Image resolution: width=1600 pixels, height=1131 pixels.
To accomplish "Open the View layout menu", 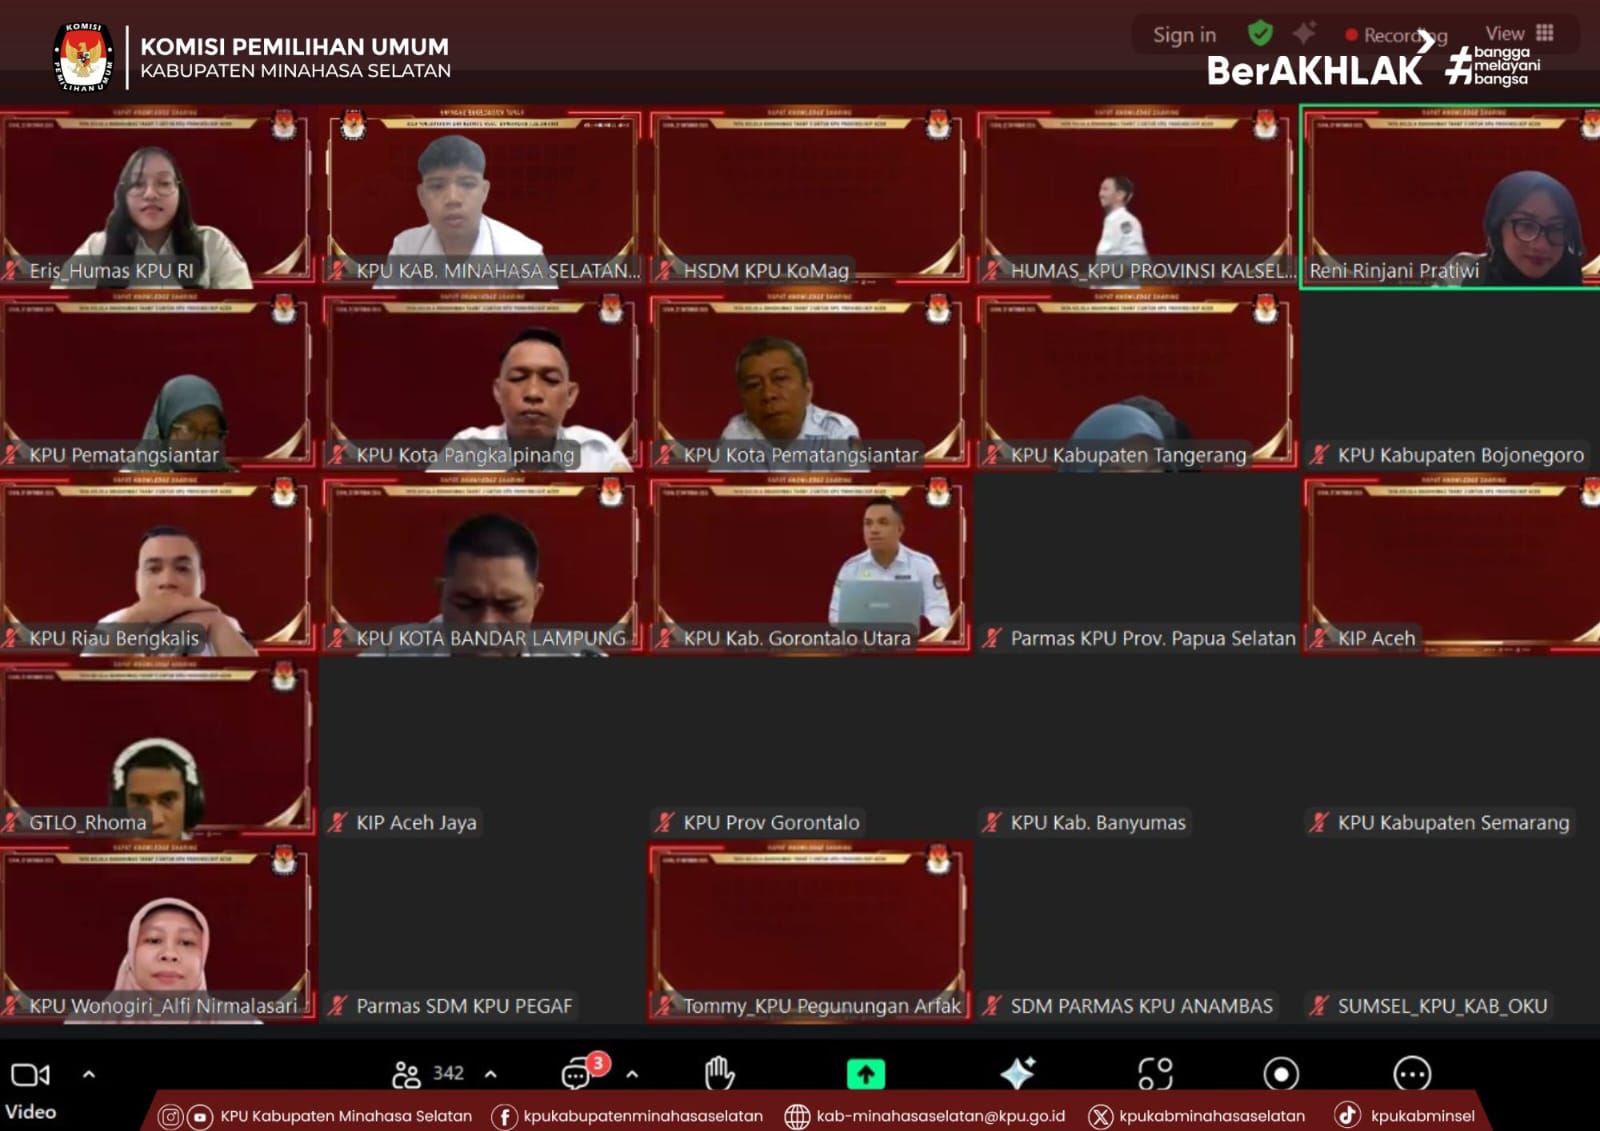I will (x=1518, y=33).
